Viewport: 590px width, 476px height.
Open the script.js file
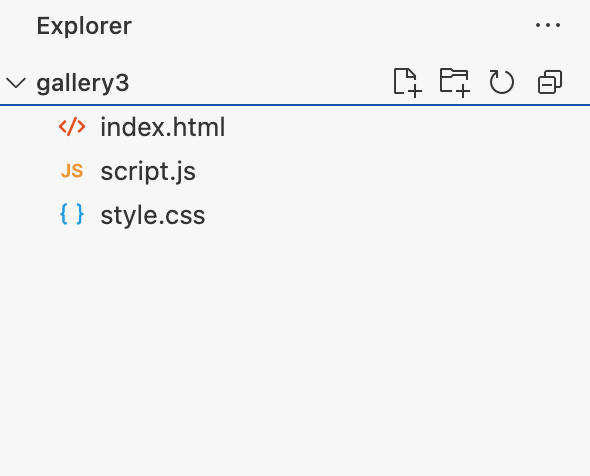148,172
